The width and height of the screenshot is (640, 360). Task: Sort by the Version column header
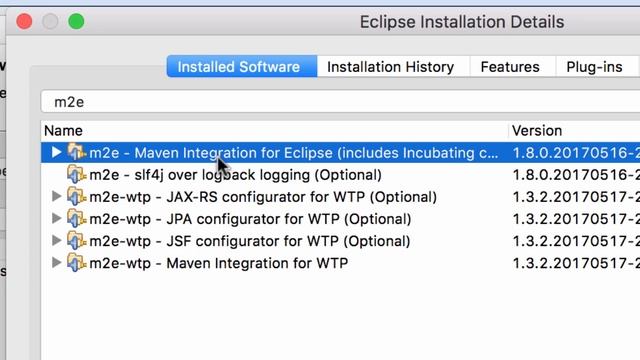pos(574,131)
